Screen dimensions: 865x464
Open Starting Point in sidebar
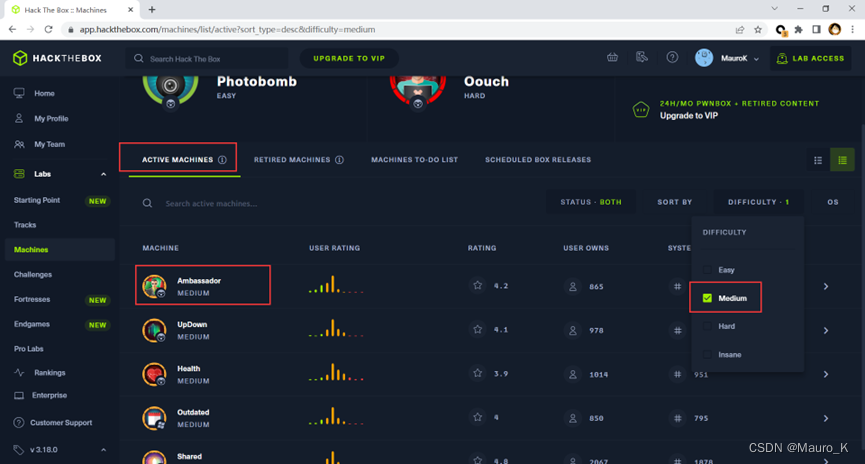(x=37, y=200)
